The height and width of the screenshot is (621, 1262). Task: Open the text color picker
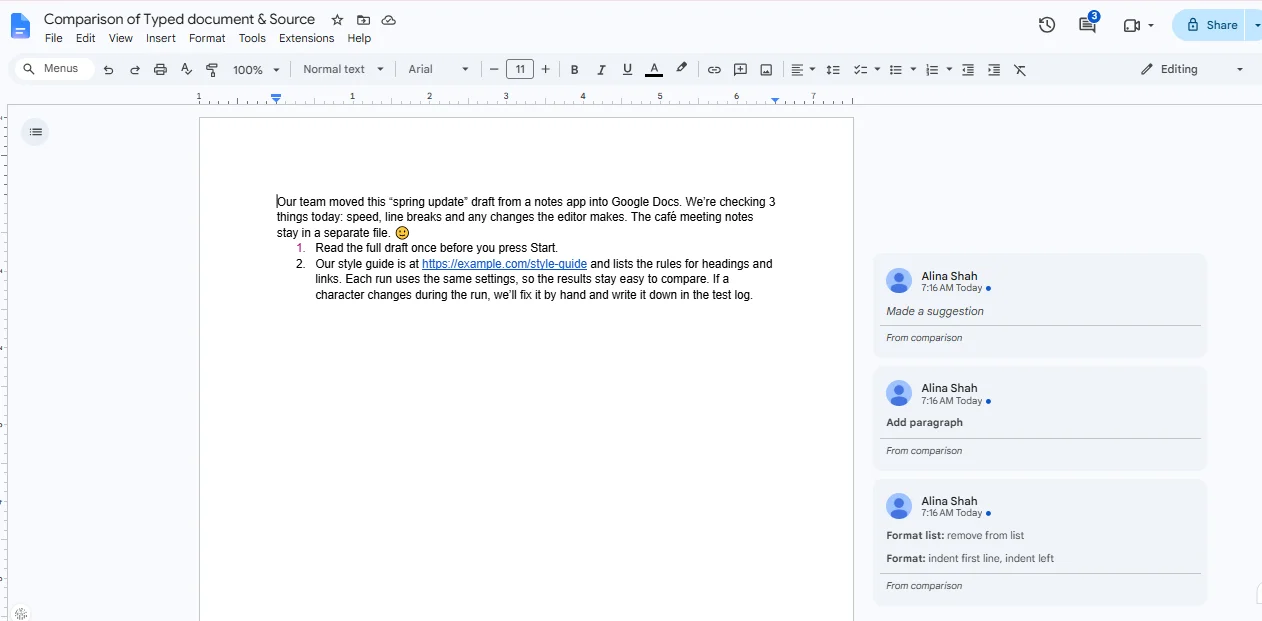click(x=653, y=70)
